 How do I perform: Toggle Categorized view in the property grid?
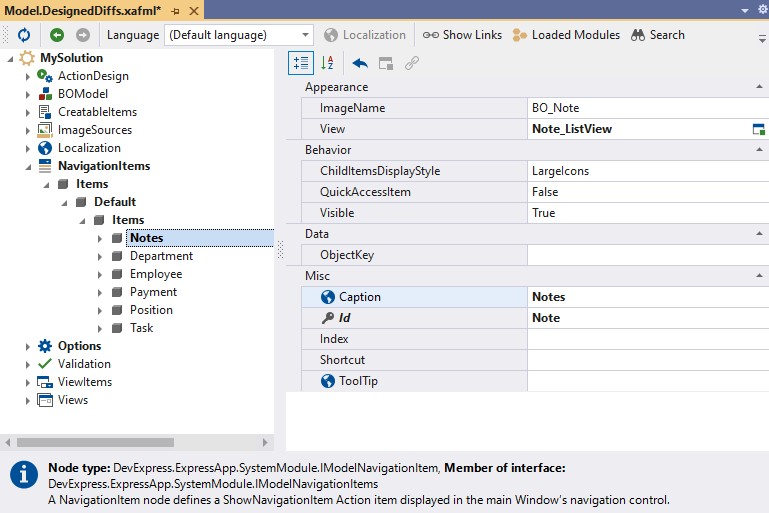pyautogui.click(x=301, y=63)
